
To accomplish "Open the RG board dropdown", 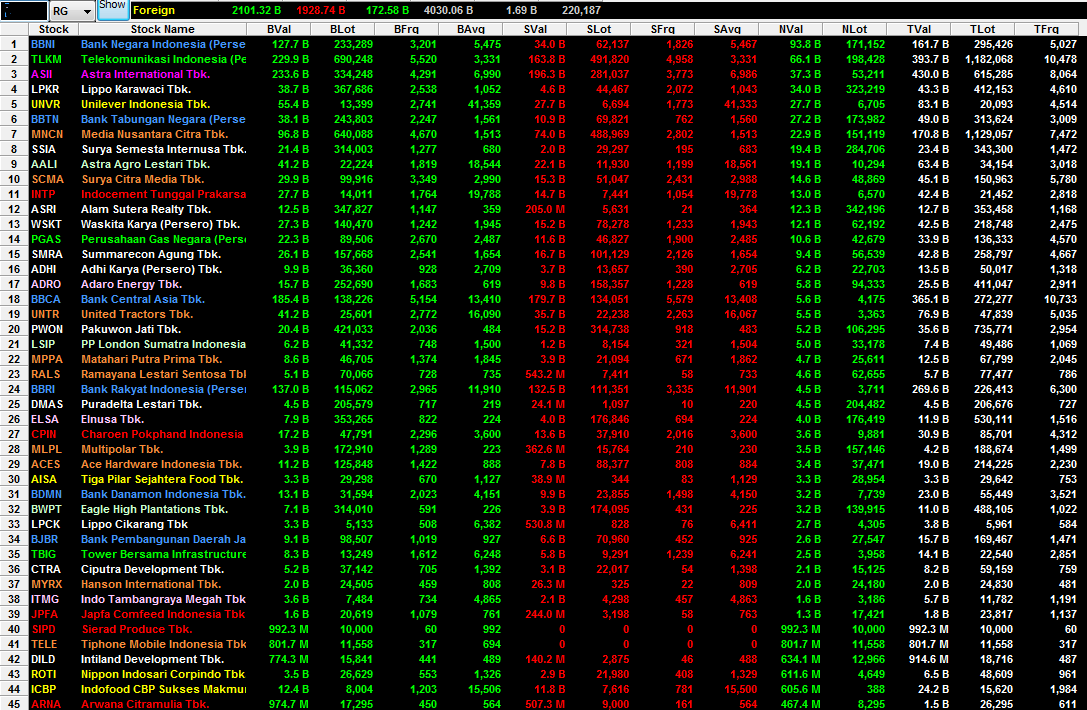I will point(72,11).
